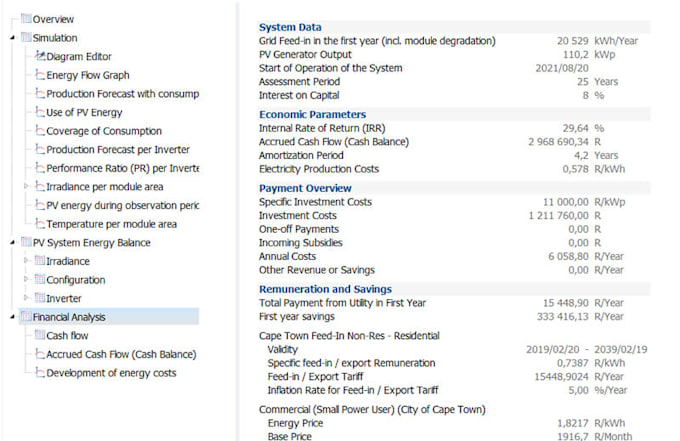Open Accrued Cash Flow (Cash Balance) item
The width and height of the screenshot is (680, 441).
pos(121,354)
